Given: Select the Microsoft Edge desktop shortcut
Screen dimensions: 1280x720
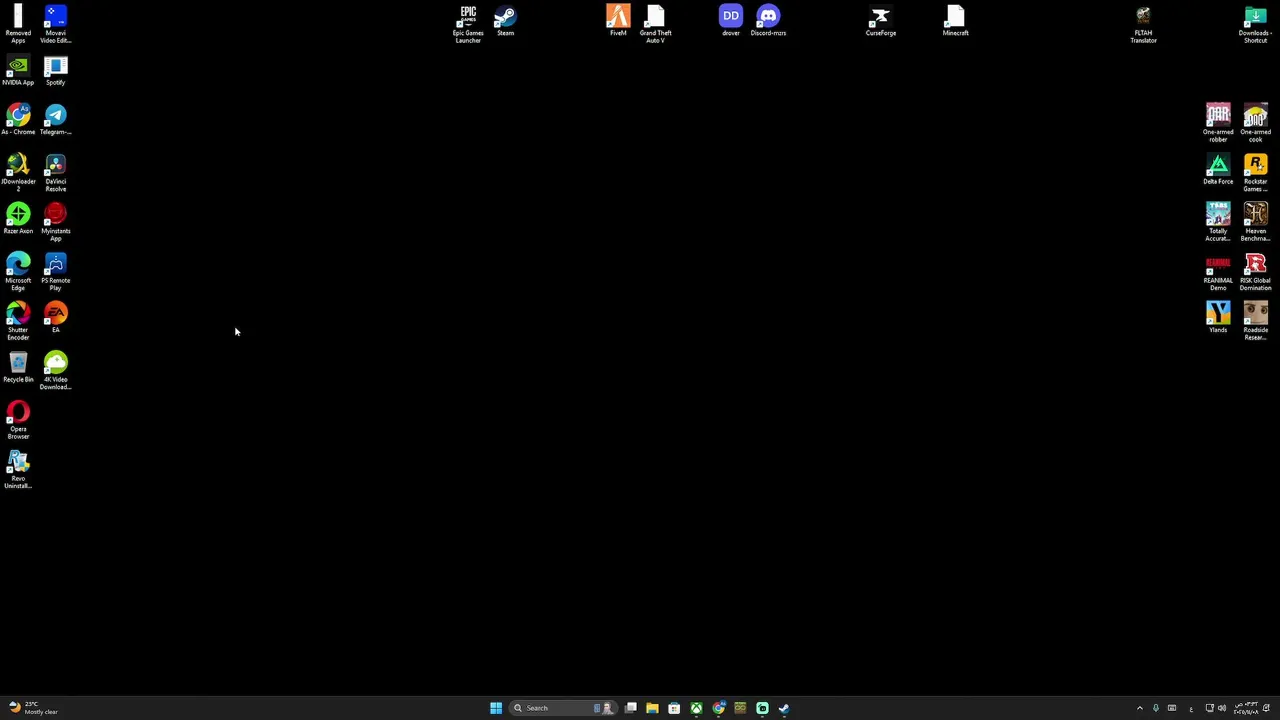Looking at the screenshot, I should click(18, 271).
